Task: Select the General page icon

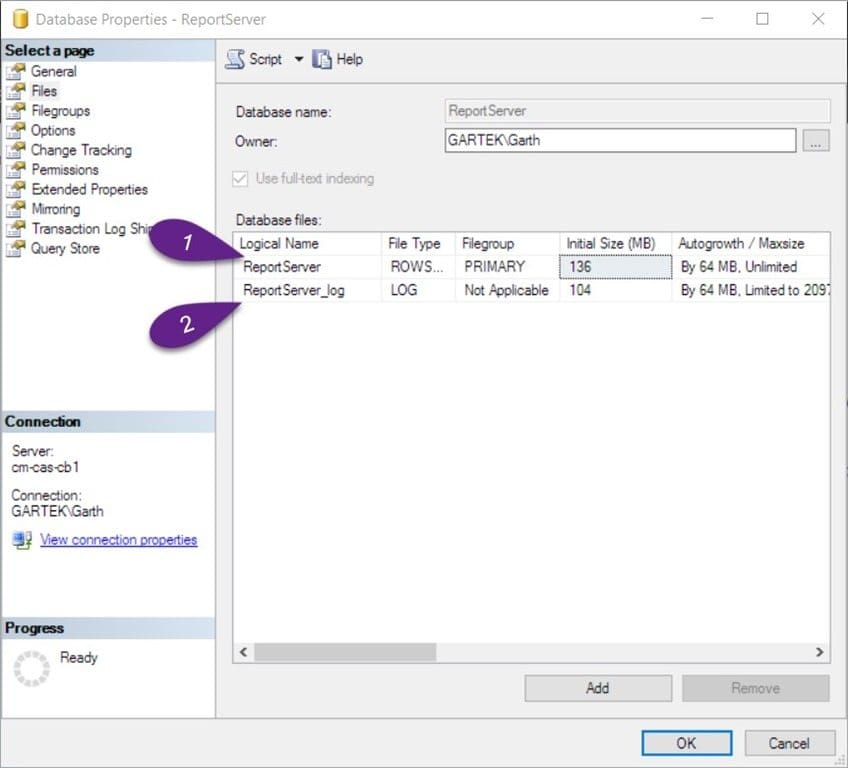Action: [16, 71]
